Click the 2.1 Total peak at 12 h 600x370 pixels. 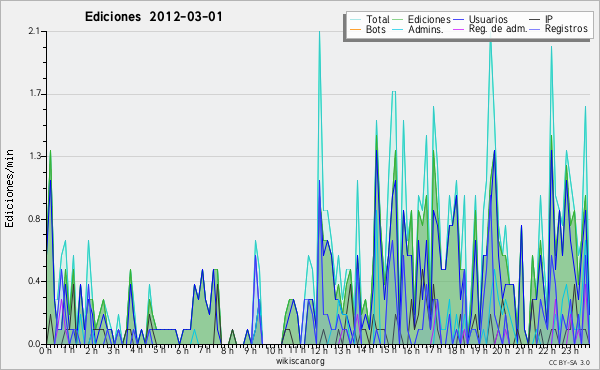(319, 33)
